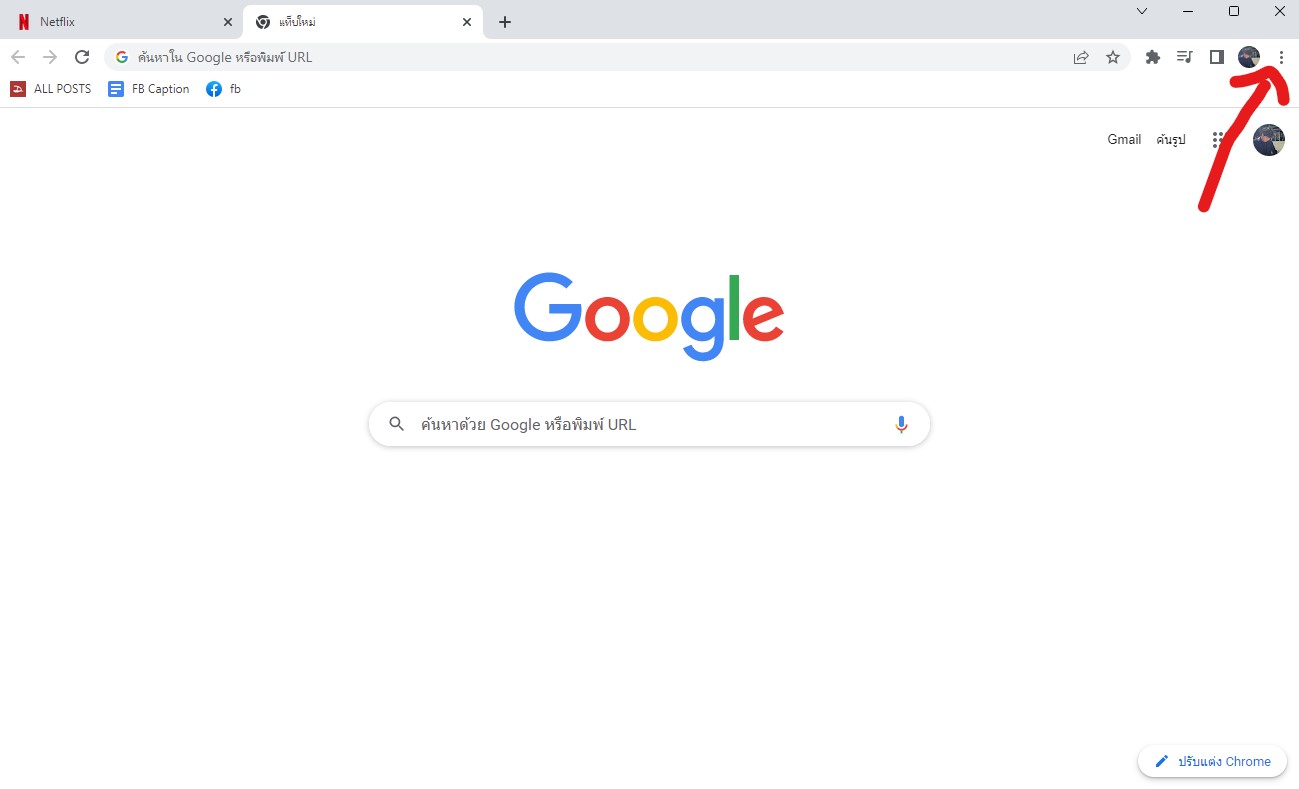Click the share page icon in address bar
Screen dimensions: 1299x789
pyautogui.click(x=1081, y=57)
